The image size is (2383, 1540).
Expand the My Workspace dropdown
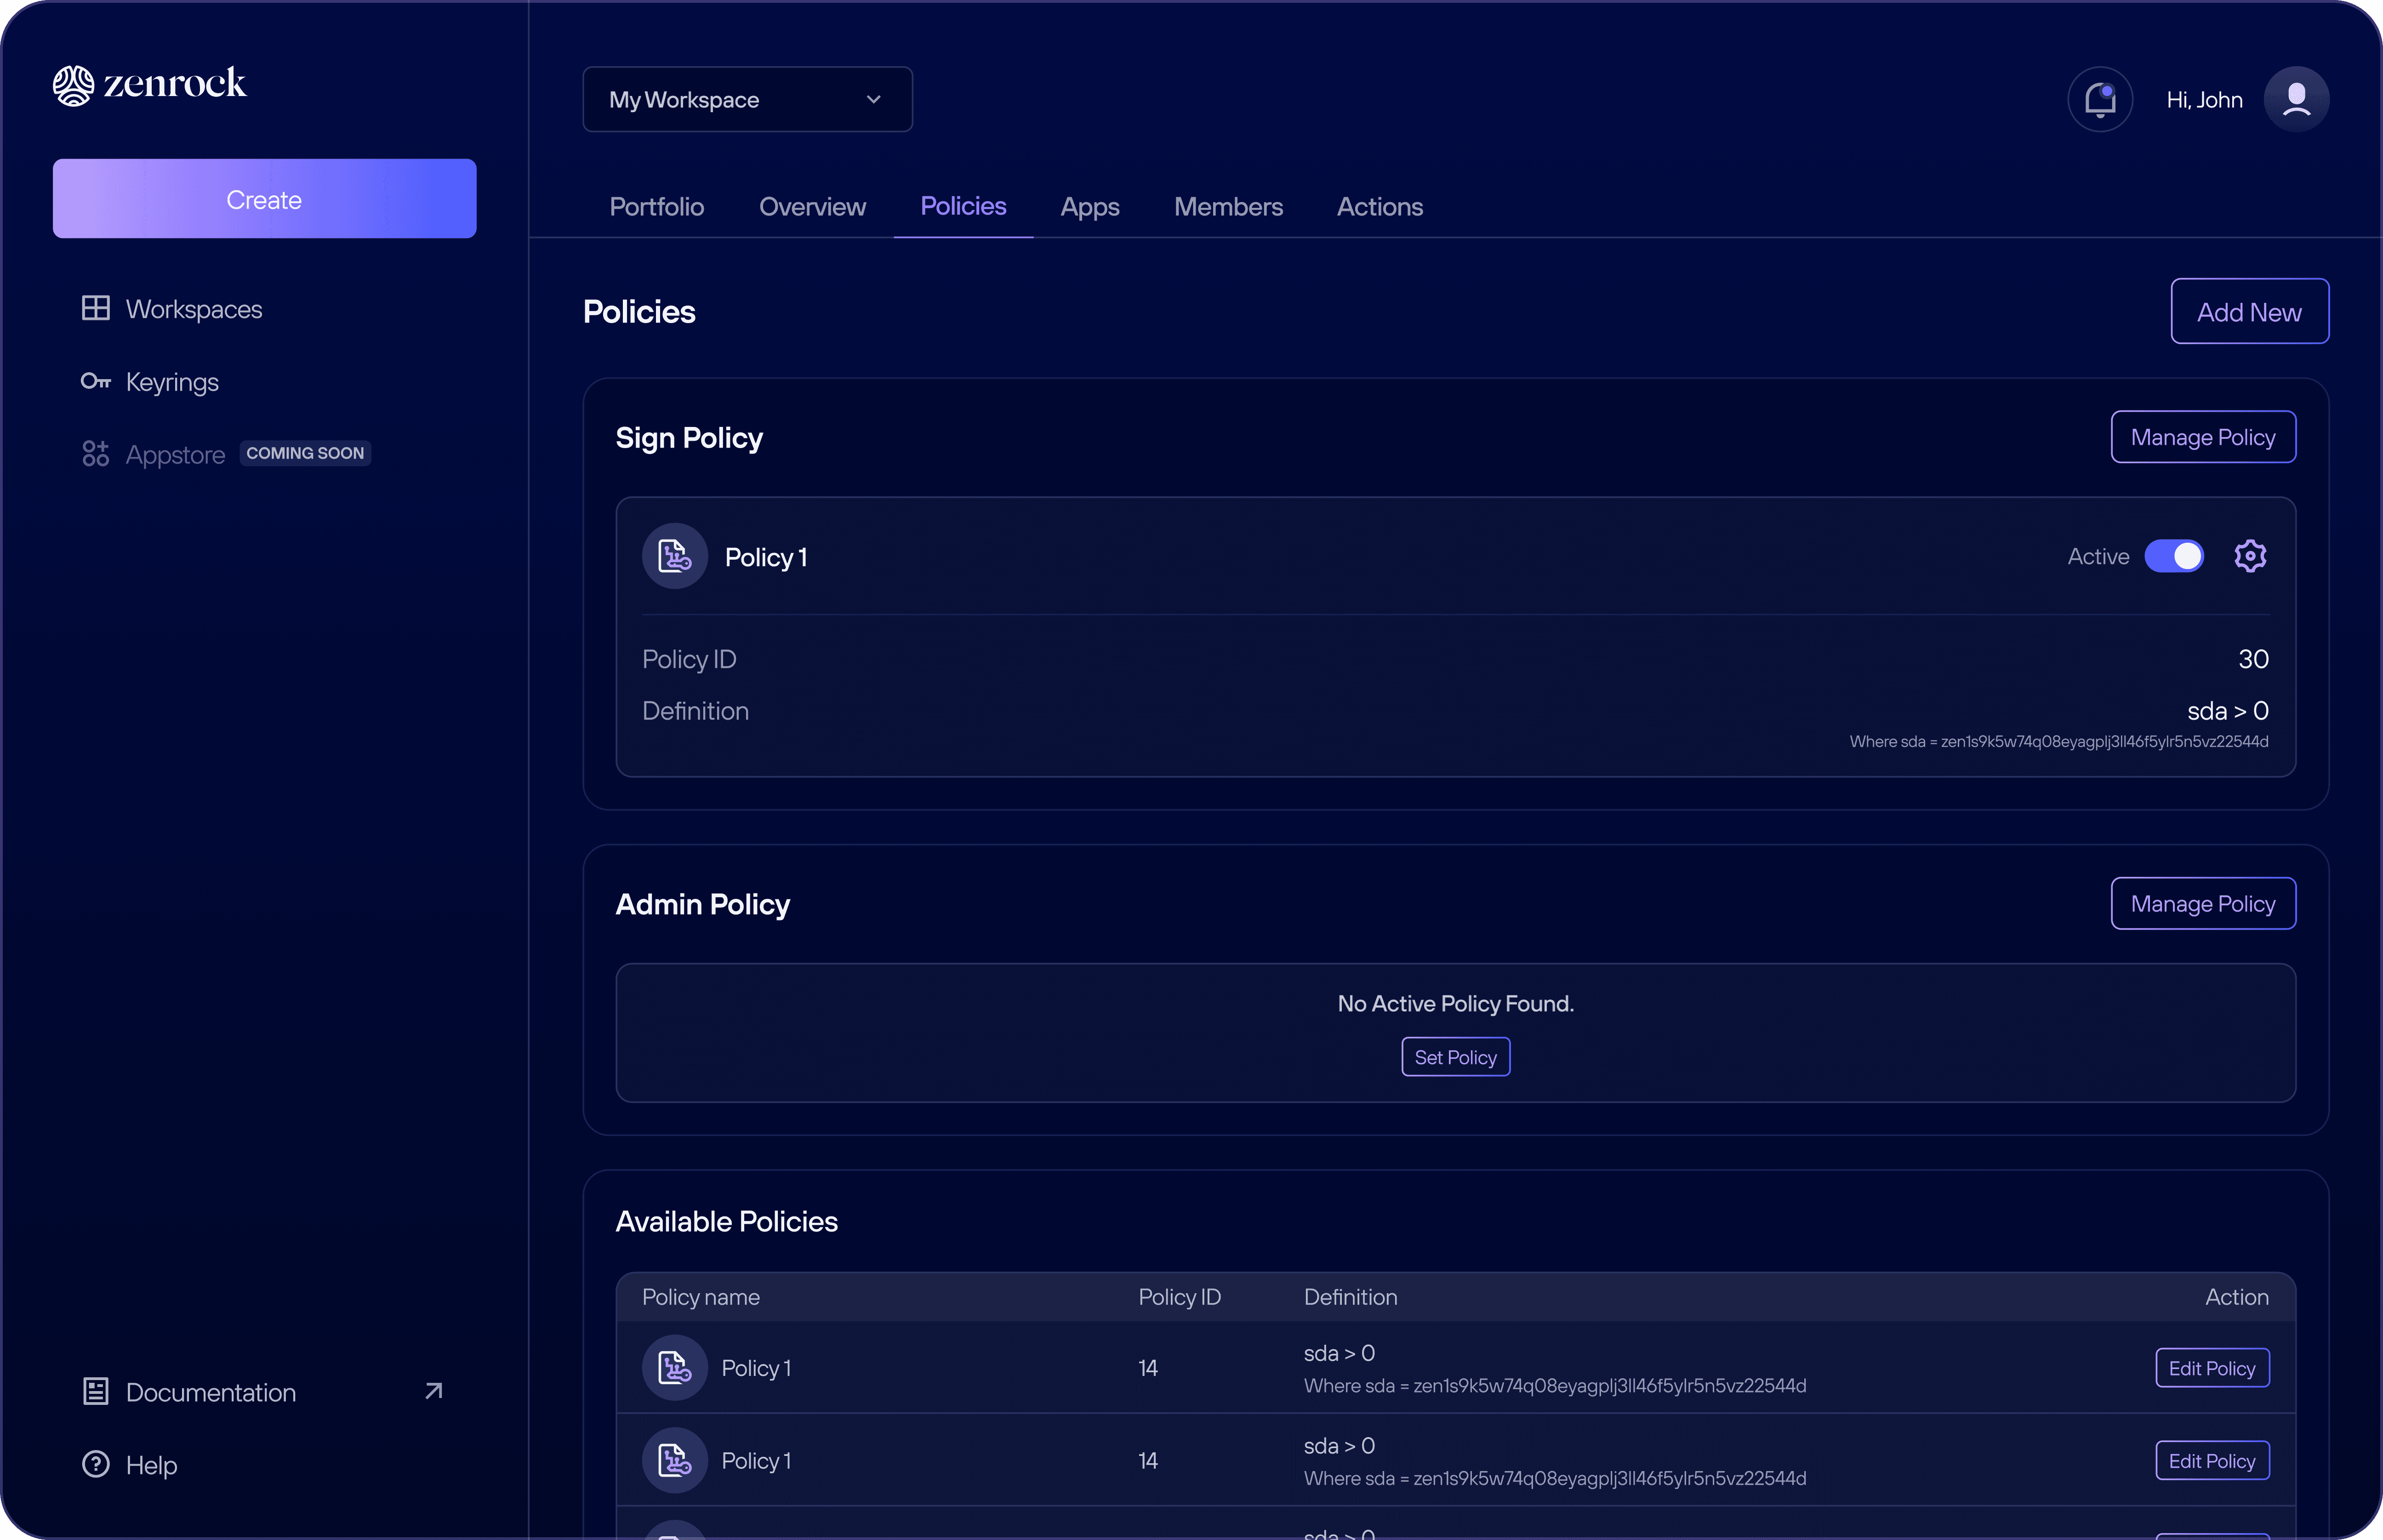(x=747, y=99)
